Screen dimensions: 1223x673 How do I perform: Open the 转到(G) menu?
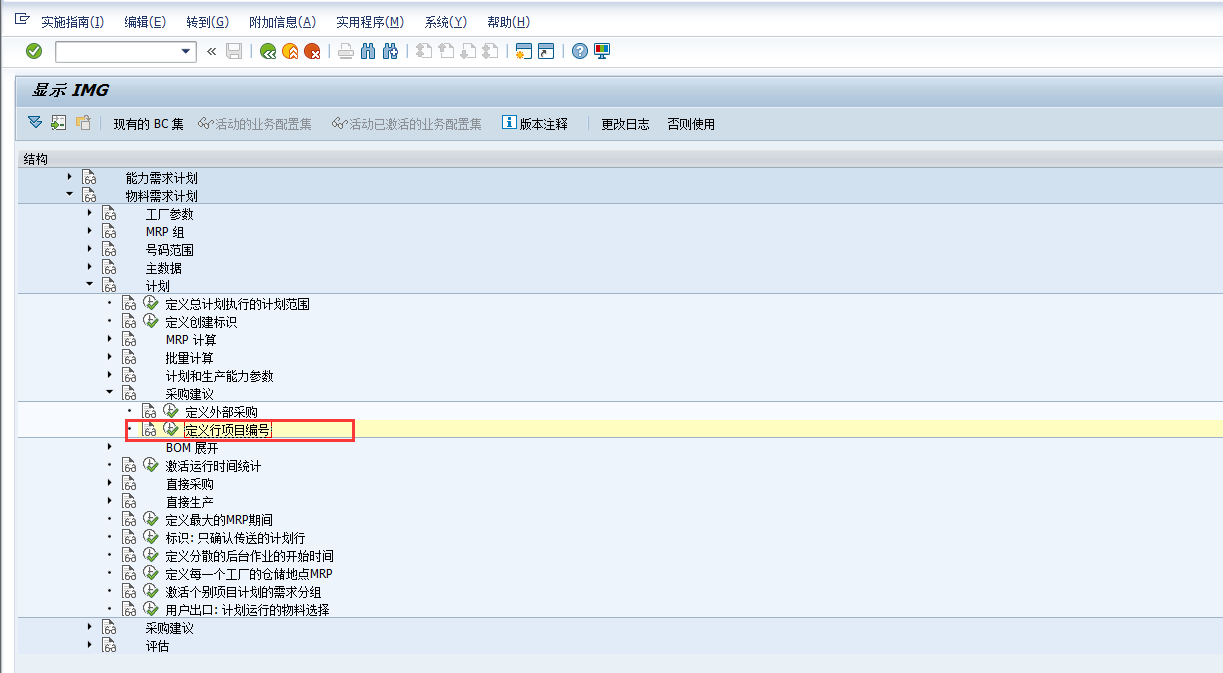207,22
